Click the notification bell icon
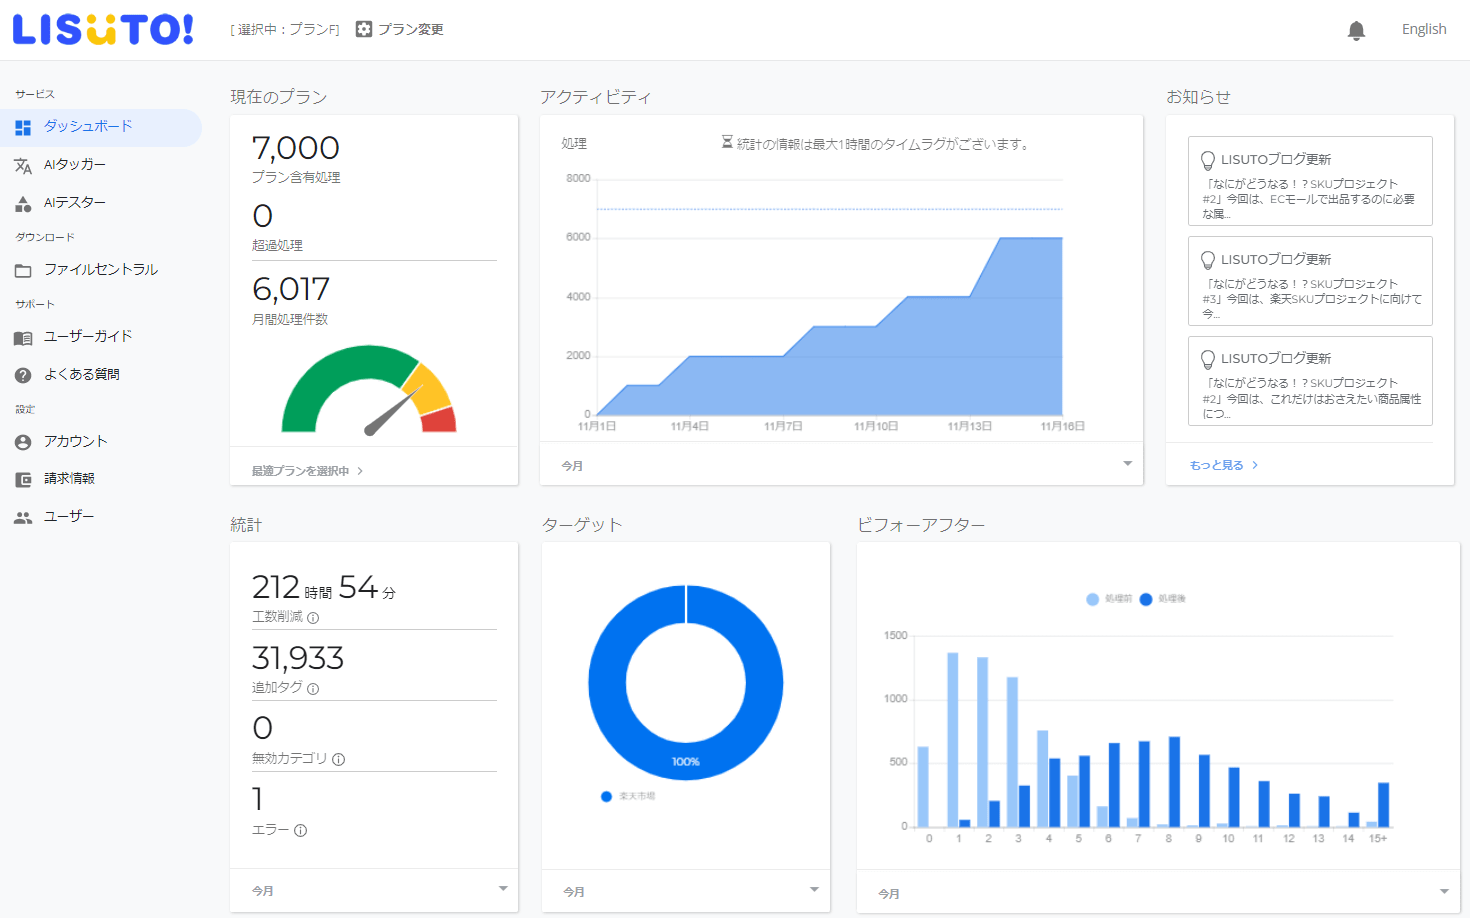The height and width of the screenshot is (918, 1470). (x=1356, y=29)
